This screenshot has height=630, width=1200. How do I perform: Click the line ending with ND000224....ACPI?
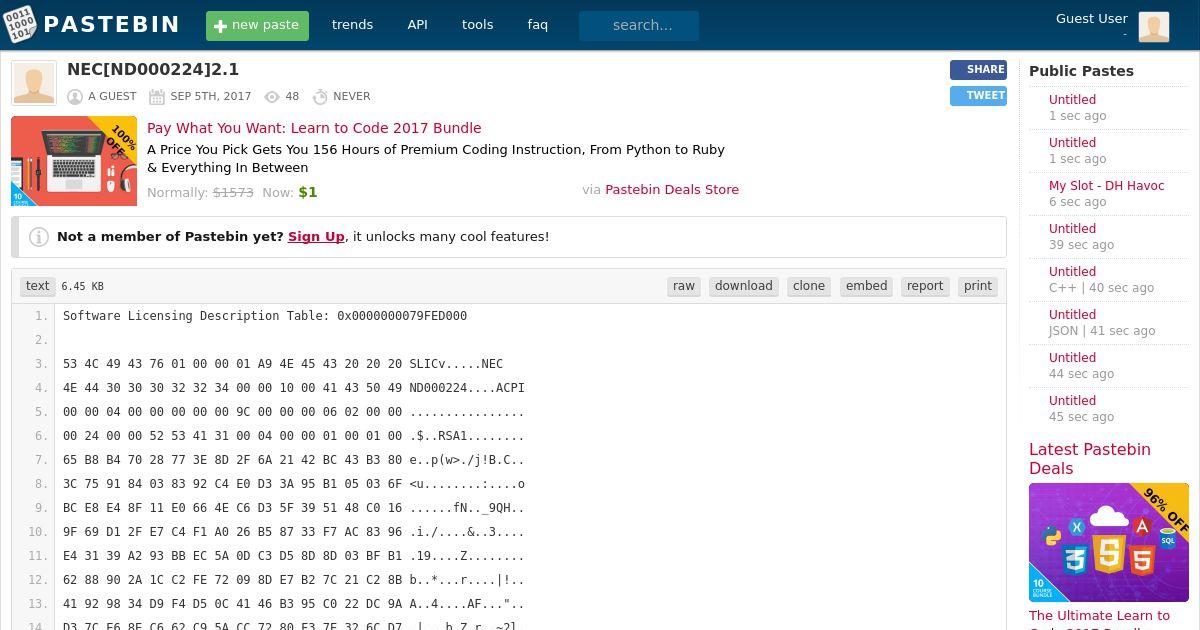(x=294, y=388)
